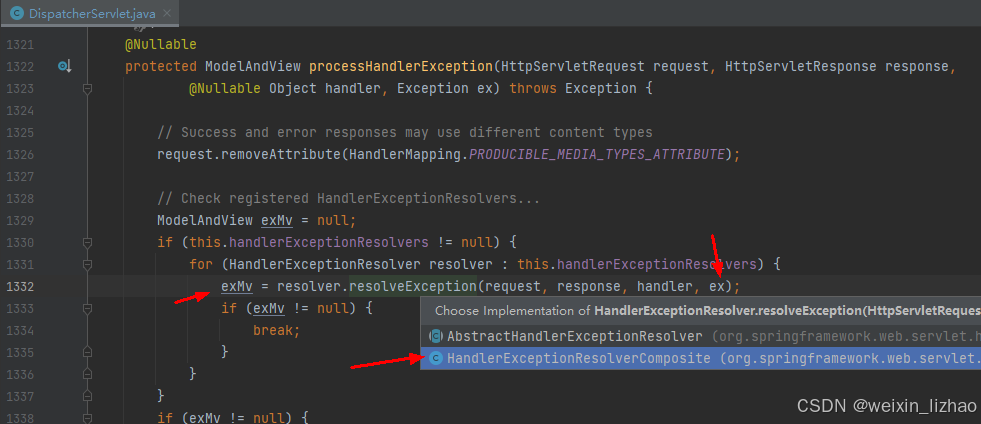The image size is (981, 424).
Task: Click the removeAttribute method call
Action: 281,154
